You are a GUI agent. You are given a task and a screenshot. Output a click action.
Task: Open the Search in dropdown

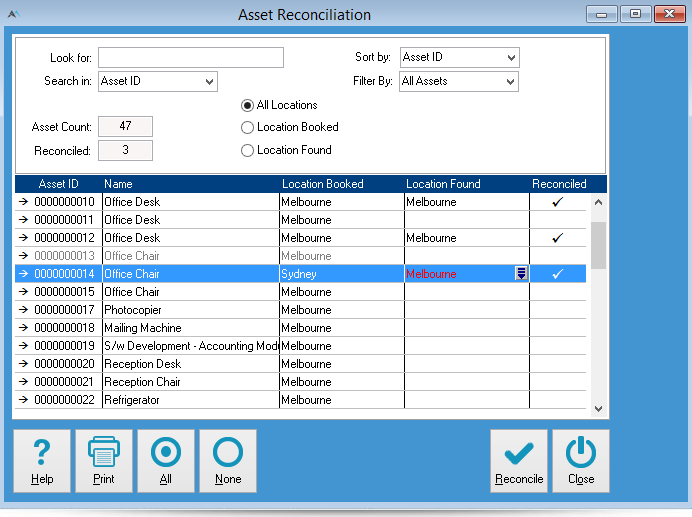[158, 82]
